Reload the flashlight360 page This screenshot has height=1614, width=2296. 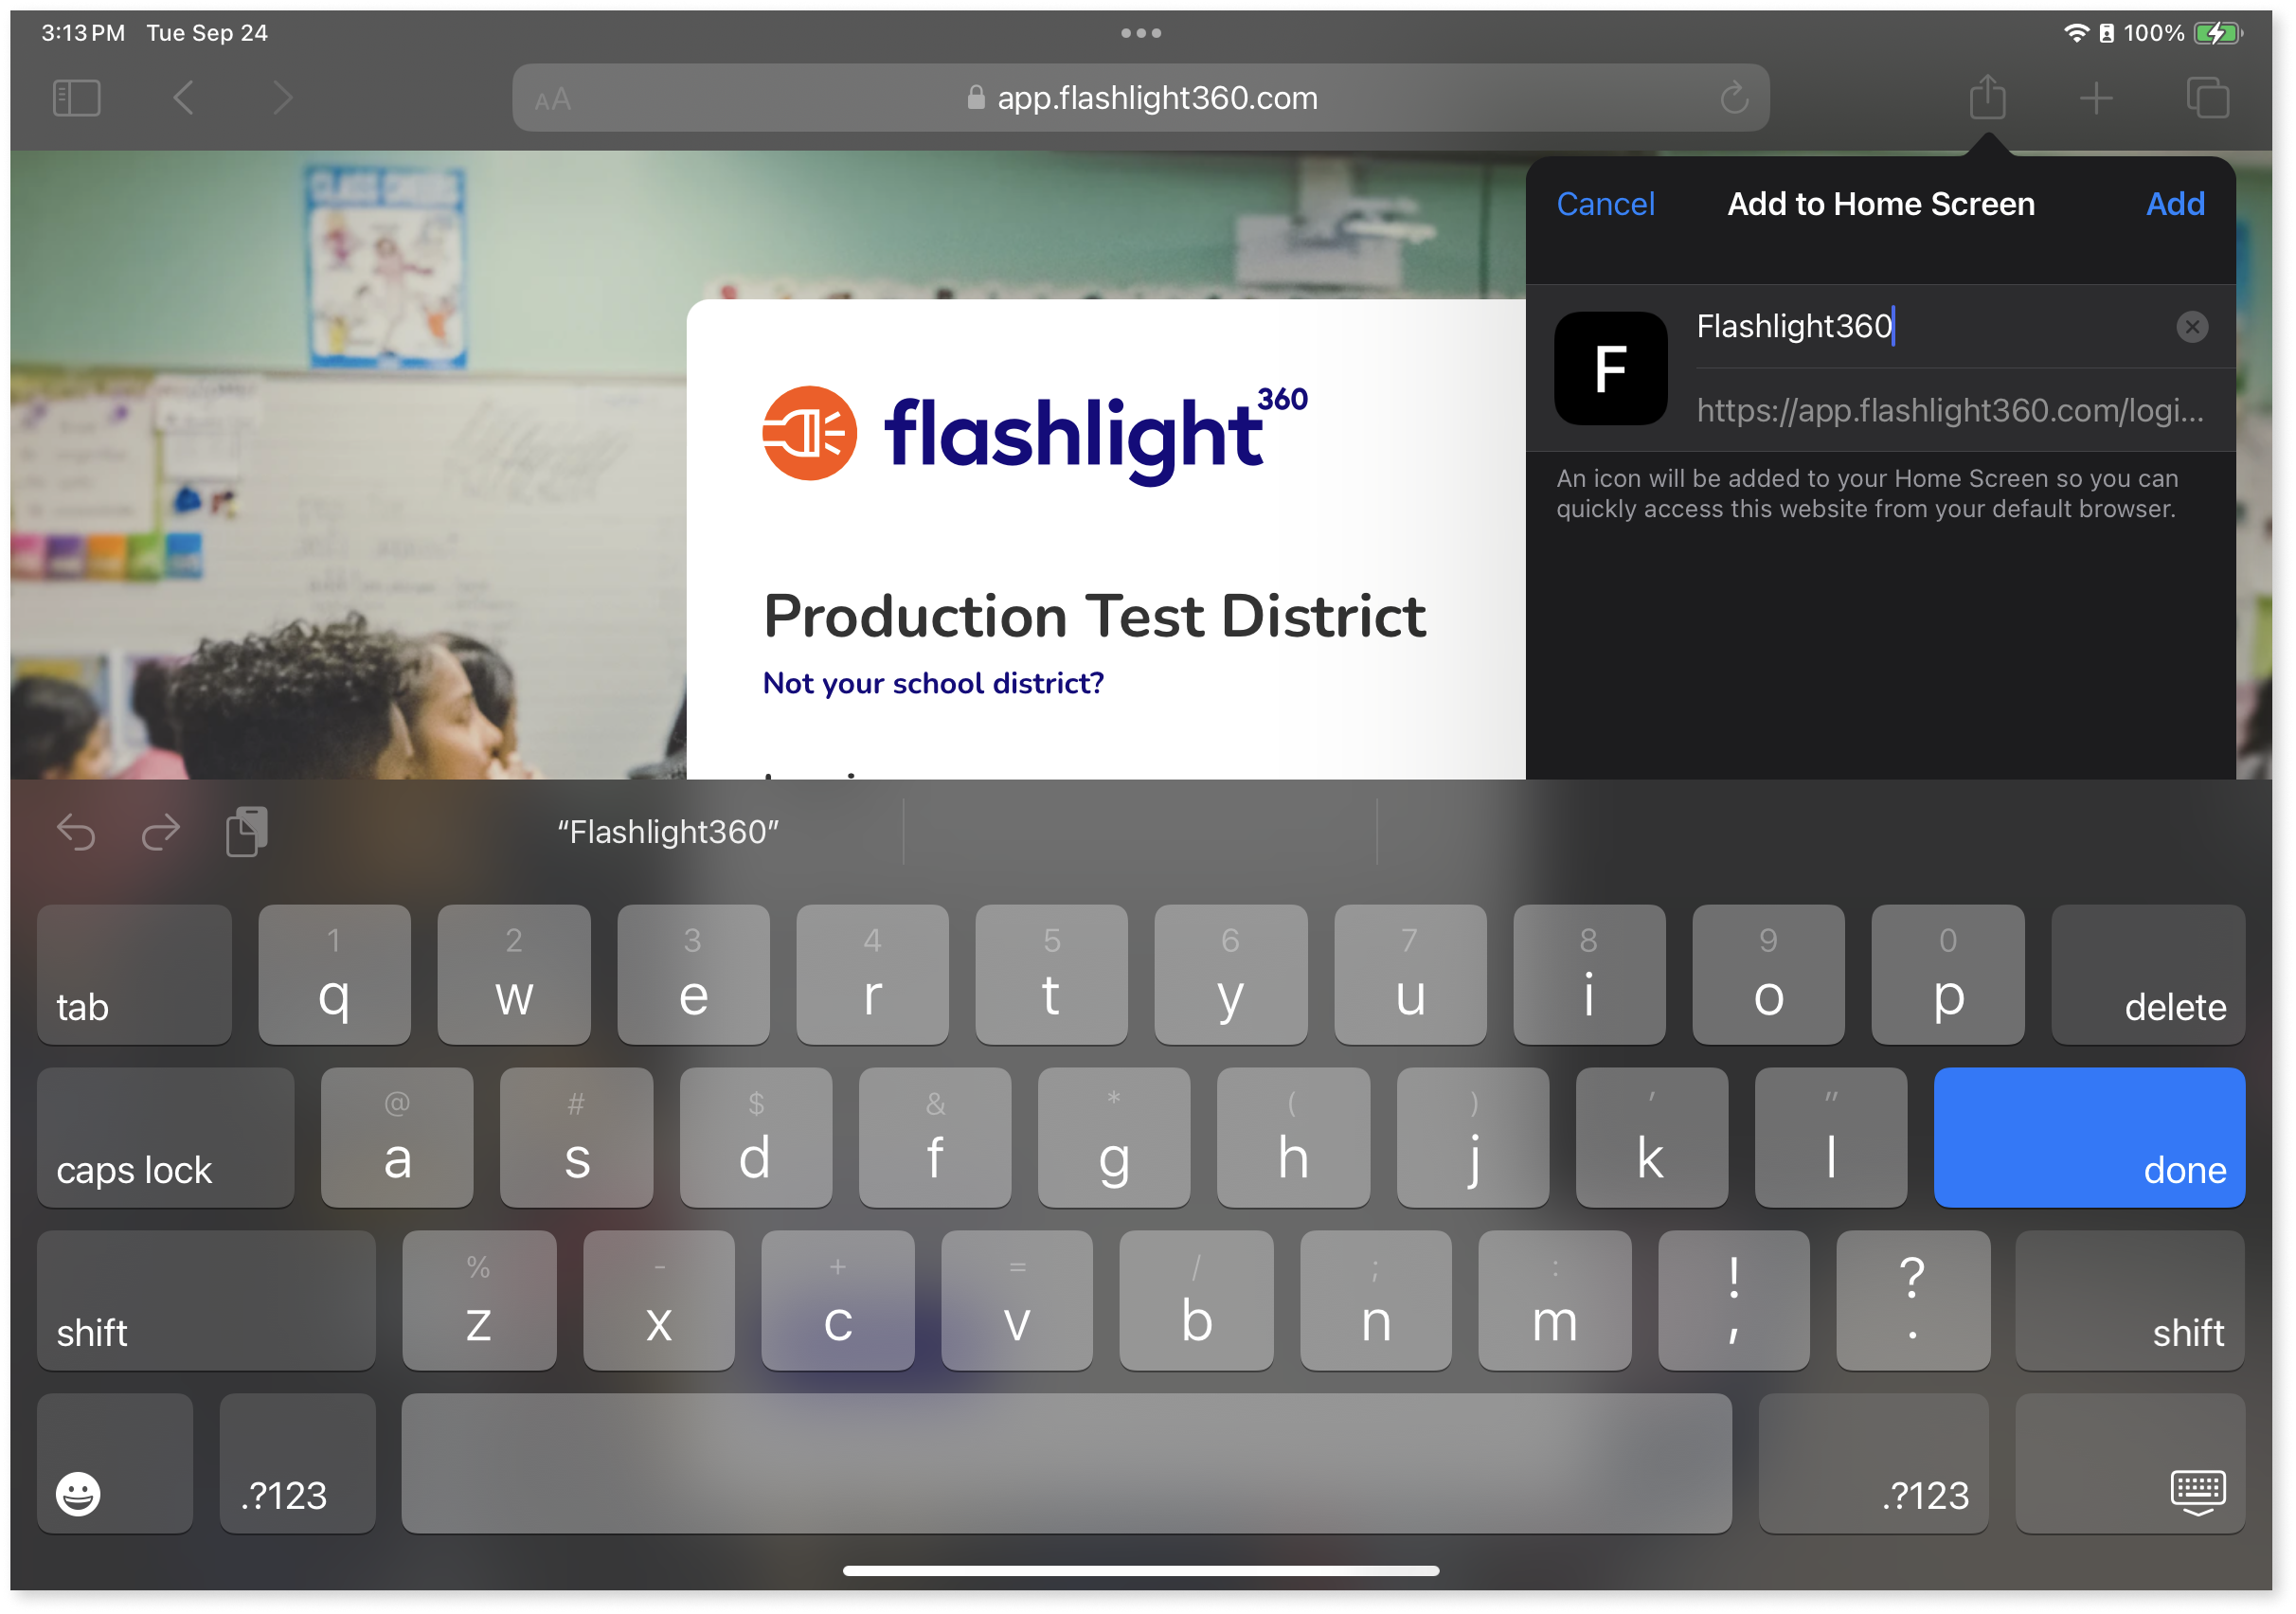click(x=1734, y=98)
